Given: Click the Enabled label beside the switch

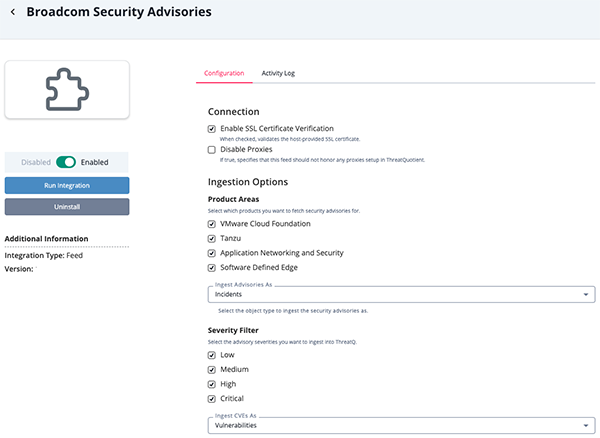Looking at the screenshot, I should point(95,162).
